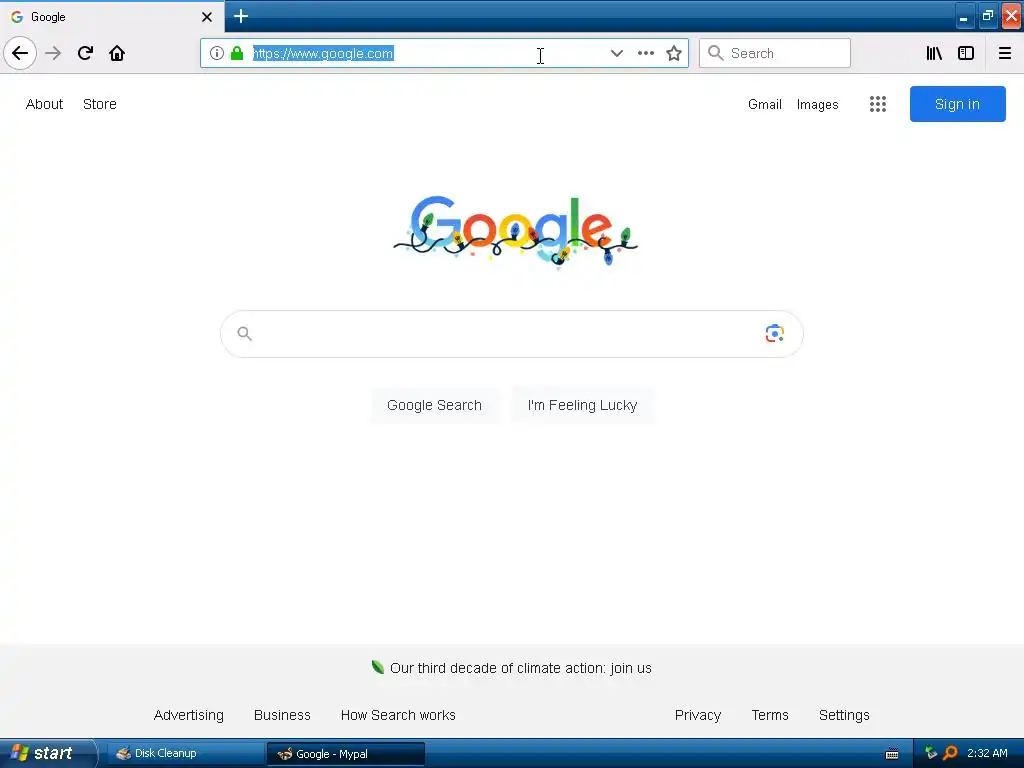Select the Google browser tab
This screenshot has height=768, width=1024.
pyautogui.click(x=111, y=16)
